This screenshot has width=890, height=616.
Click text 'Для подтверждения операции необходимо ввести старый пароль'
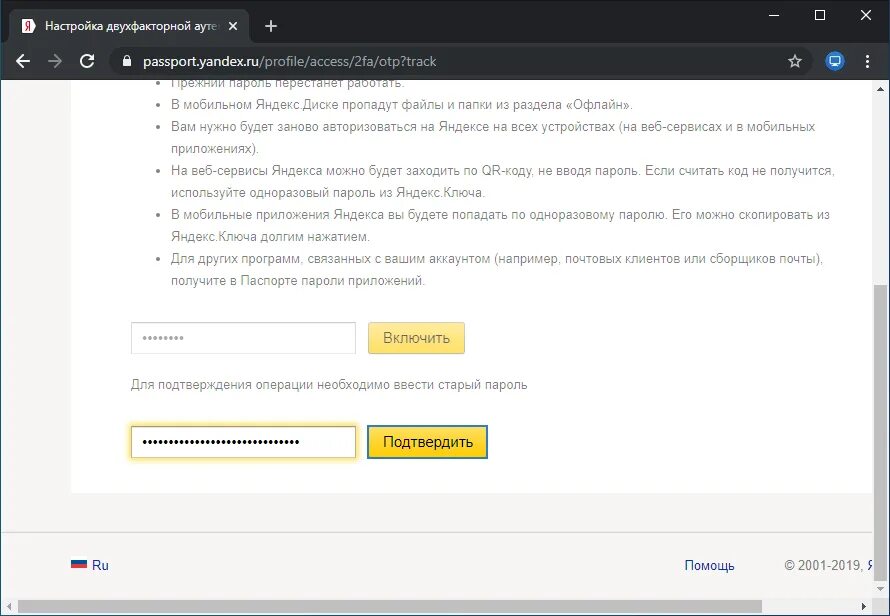coord(329,385)
